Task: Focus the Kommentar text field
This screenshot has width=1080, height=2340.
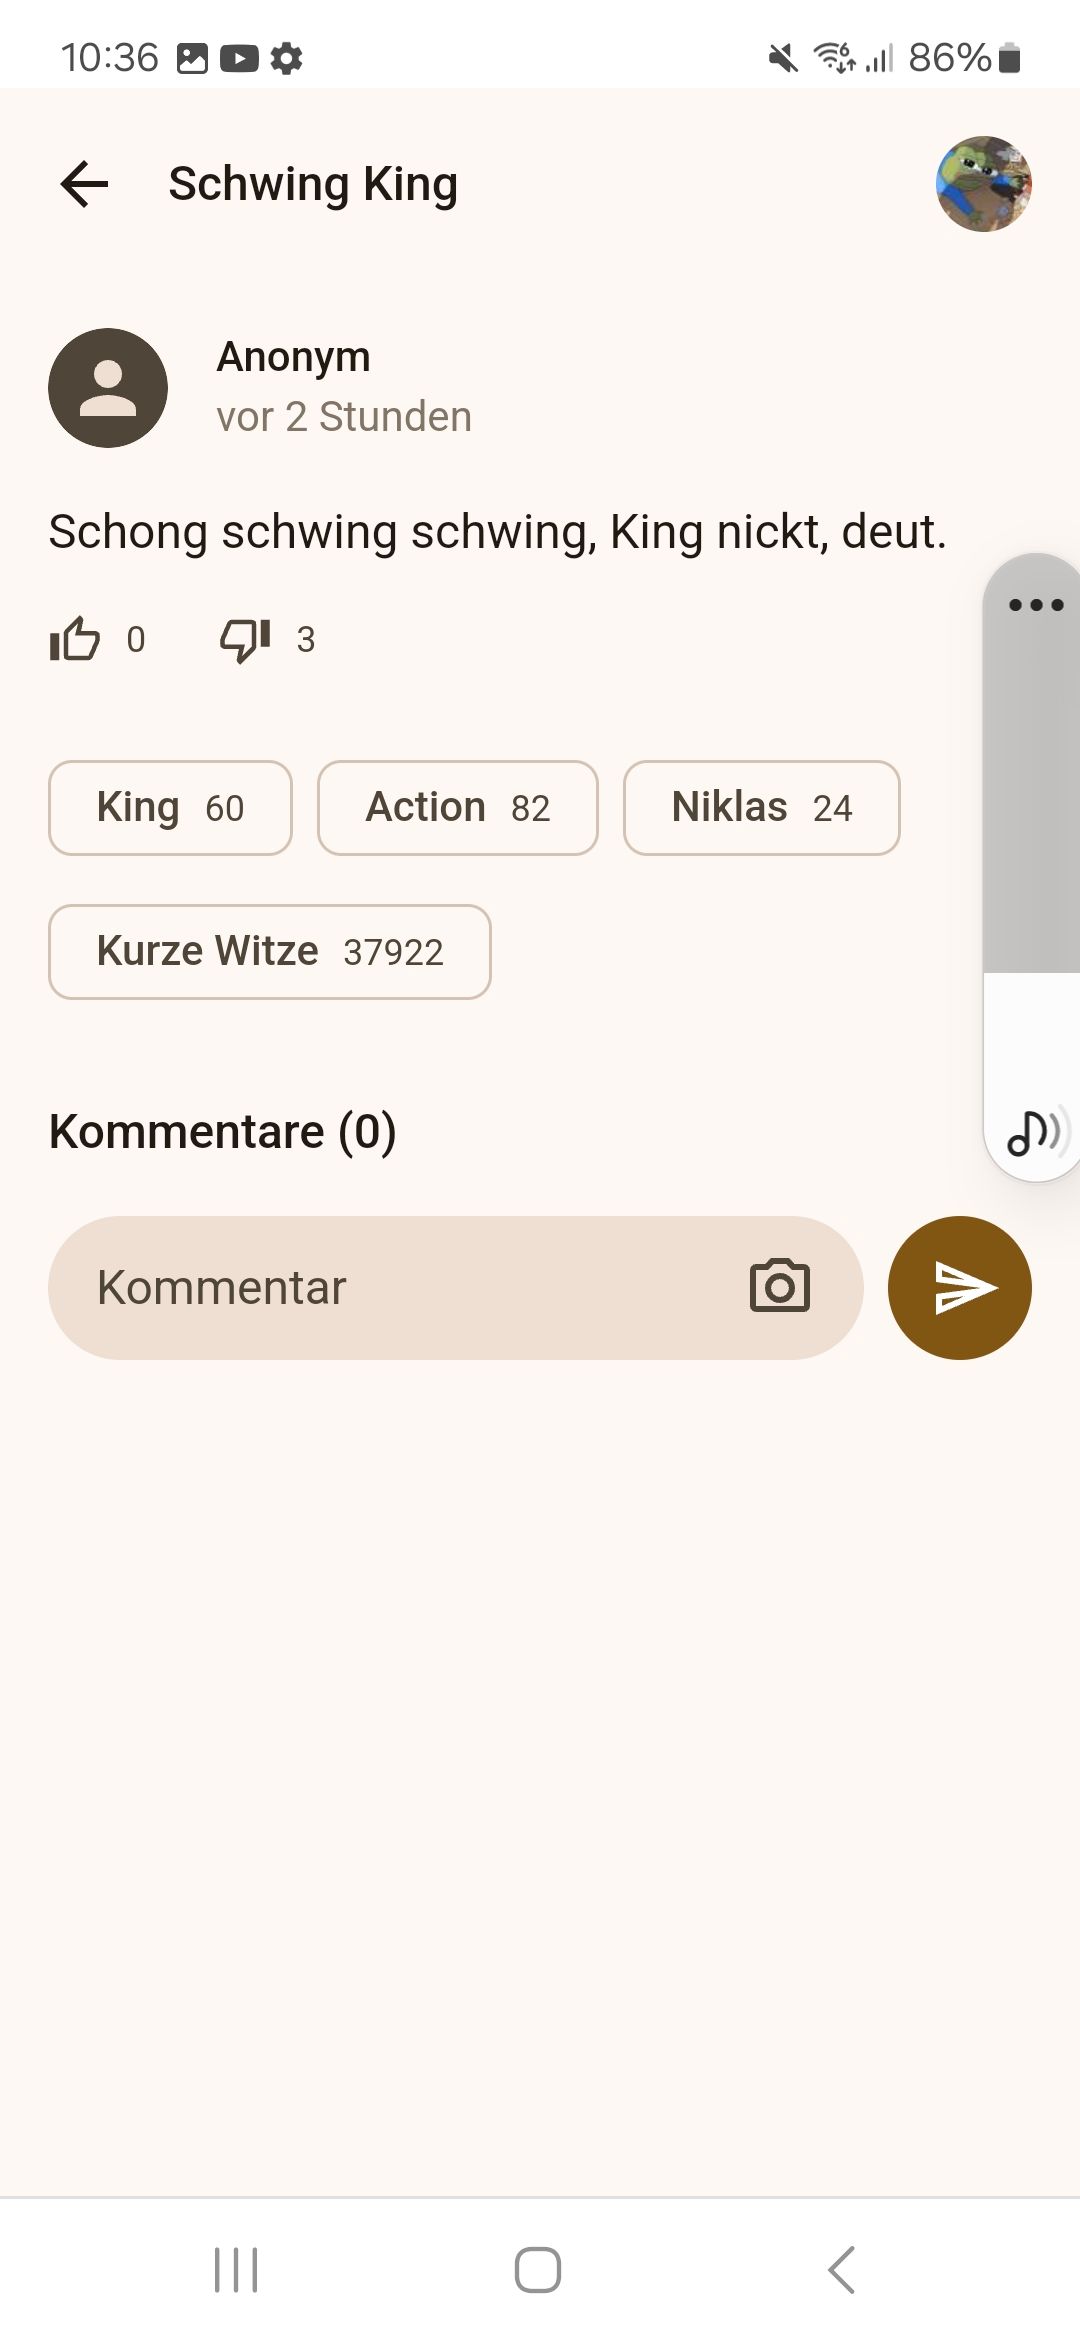Action: pos(400,1287)
